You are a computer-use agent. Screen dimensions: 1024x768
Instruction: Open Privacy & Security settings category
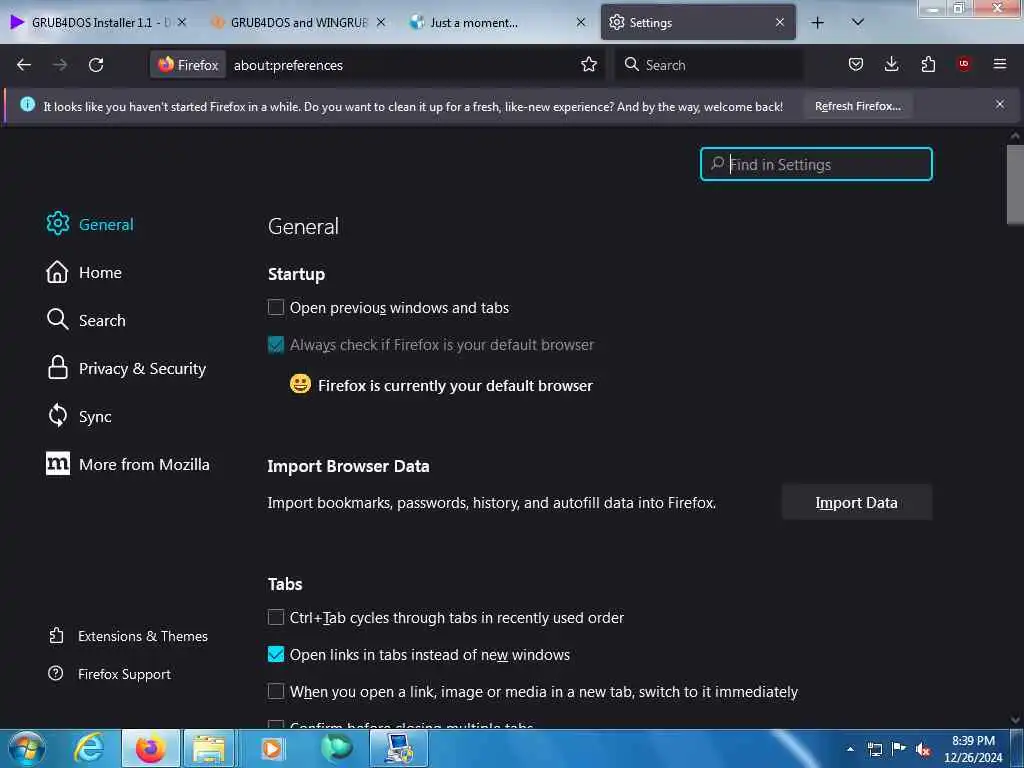[127, 368]
